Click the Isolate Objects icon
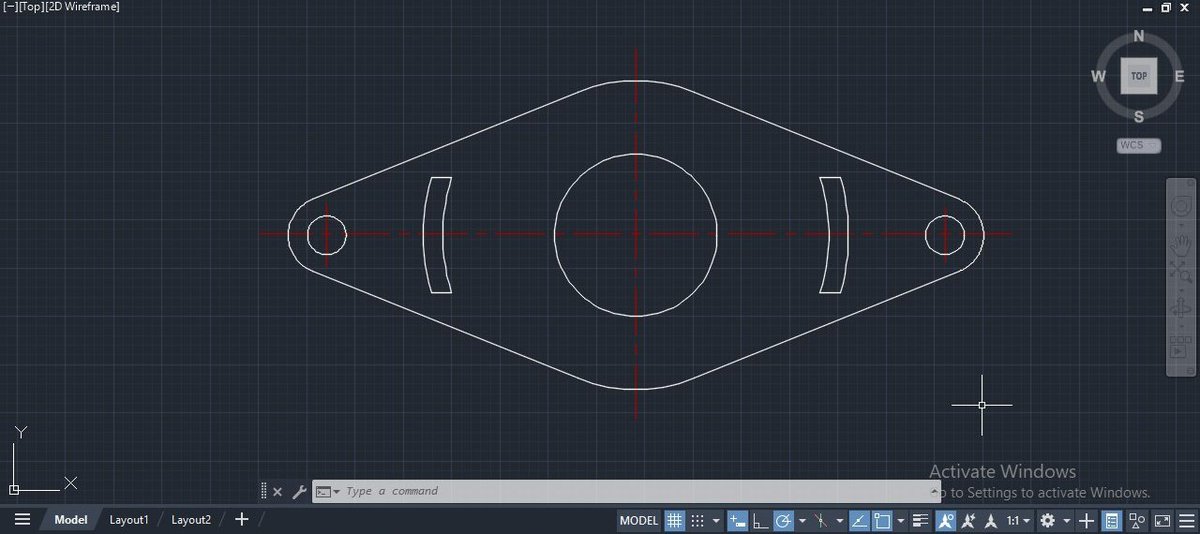 1137,520
